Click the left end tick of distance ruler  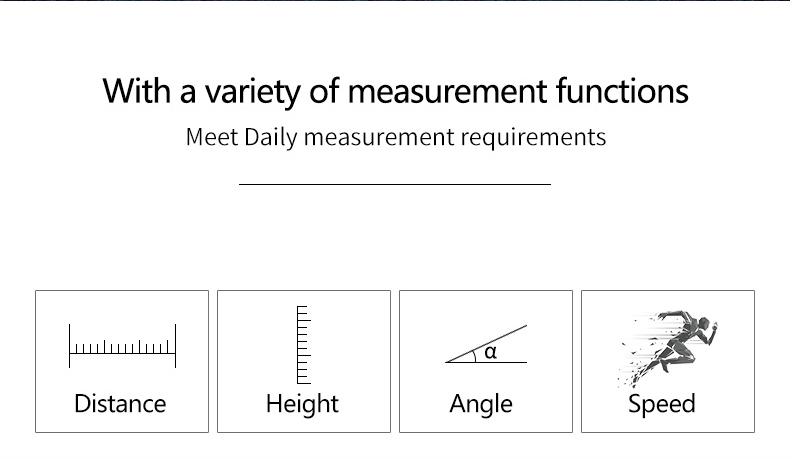[70, 346]
